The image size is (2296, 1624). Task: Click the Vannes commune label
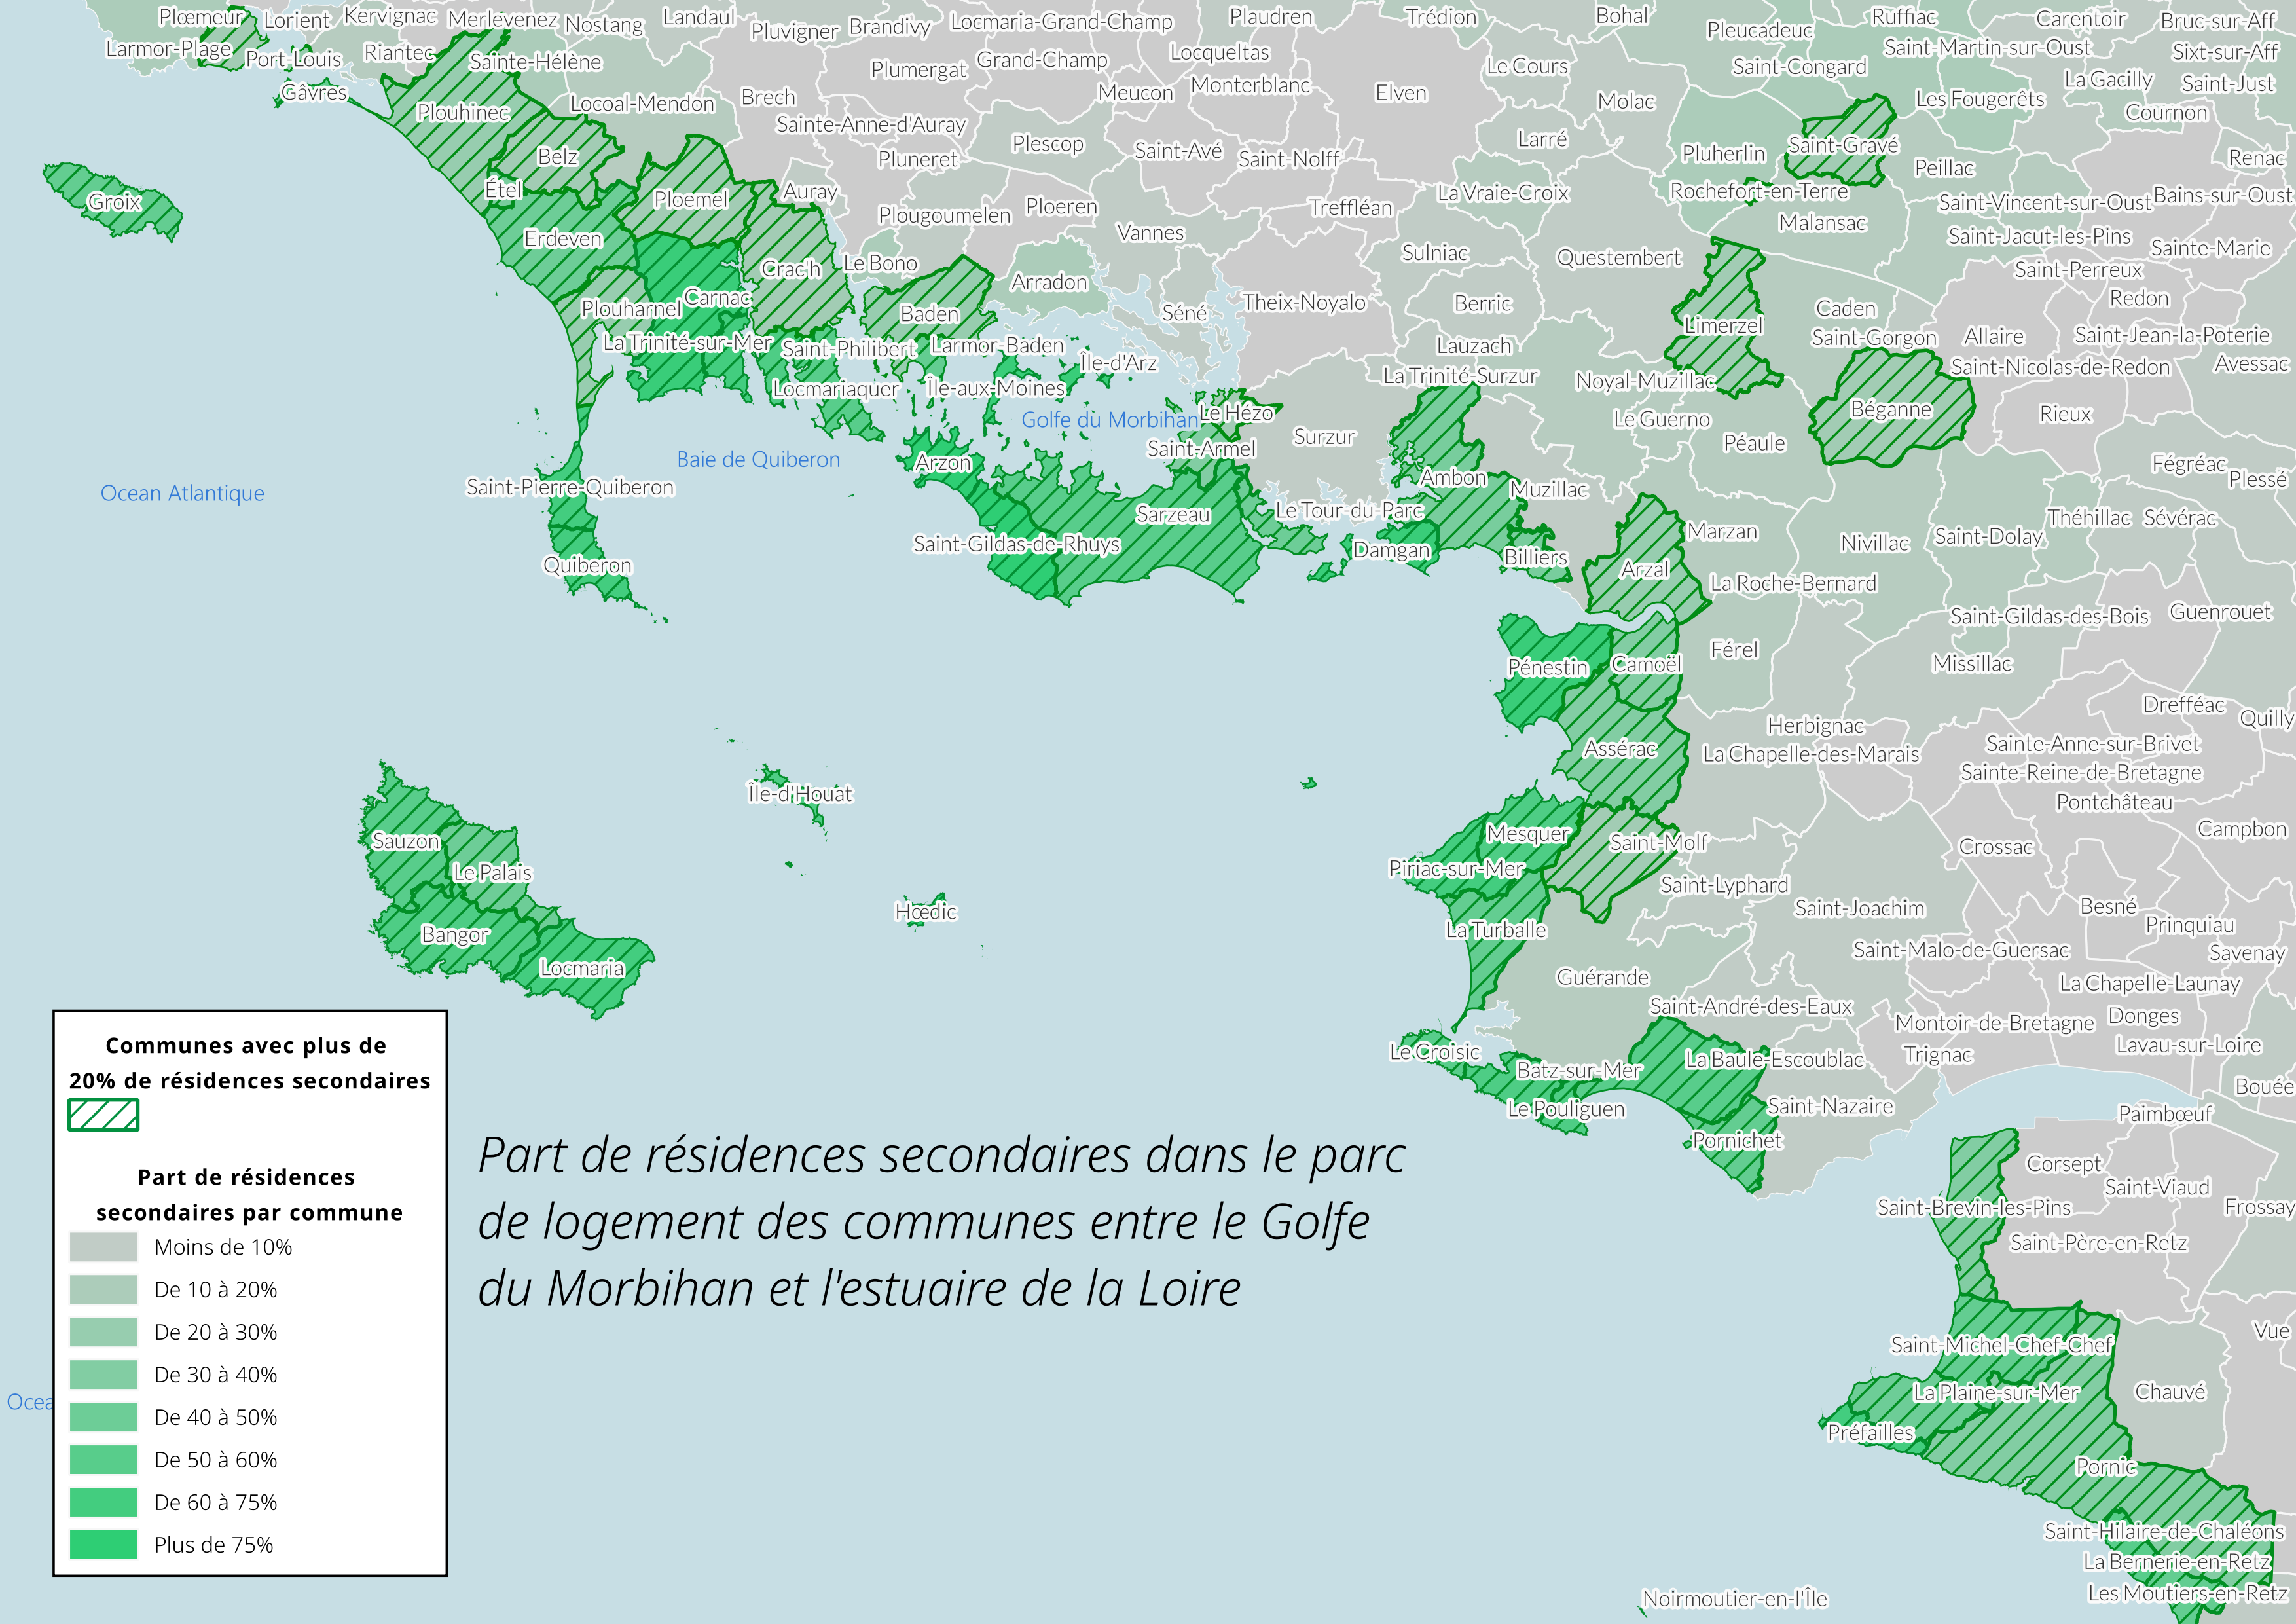tap(1151, 234)
